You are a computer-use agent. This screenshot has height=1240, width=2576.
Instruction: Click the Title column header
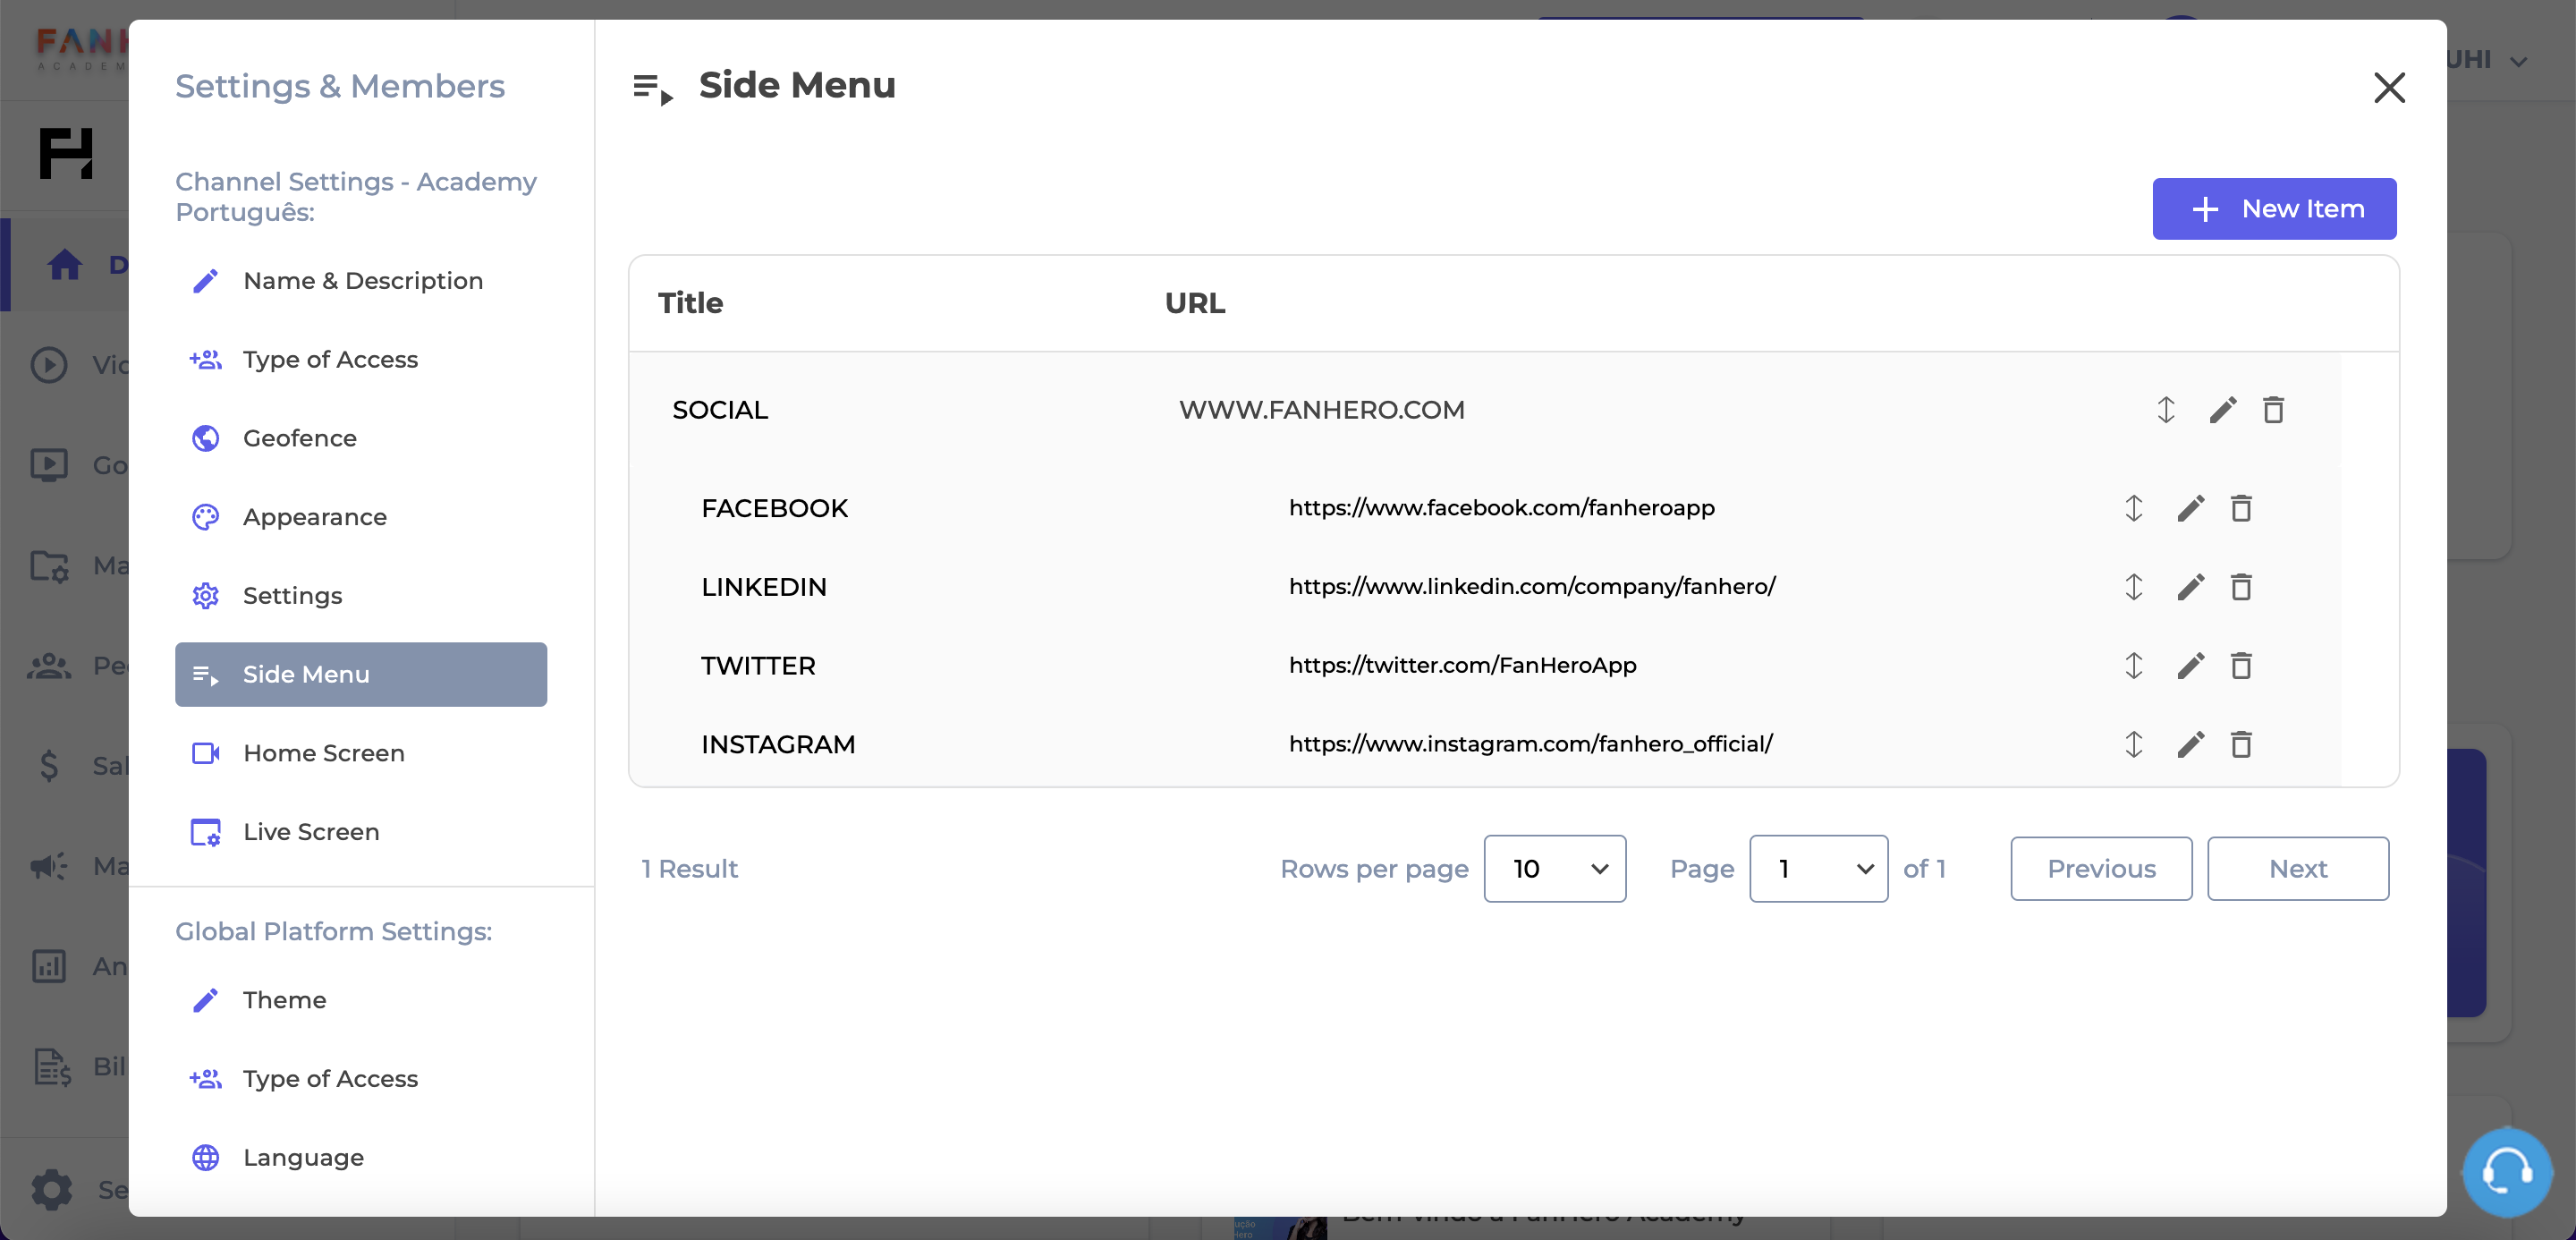690,303
